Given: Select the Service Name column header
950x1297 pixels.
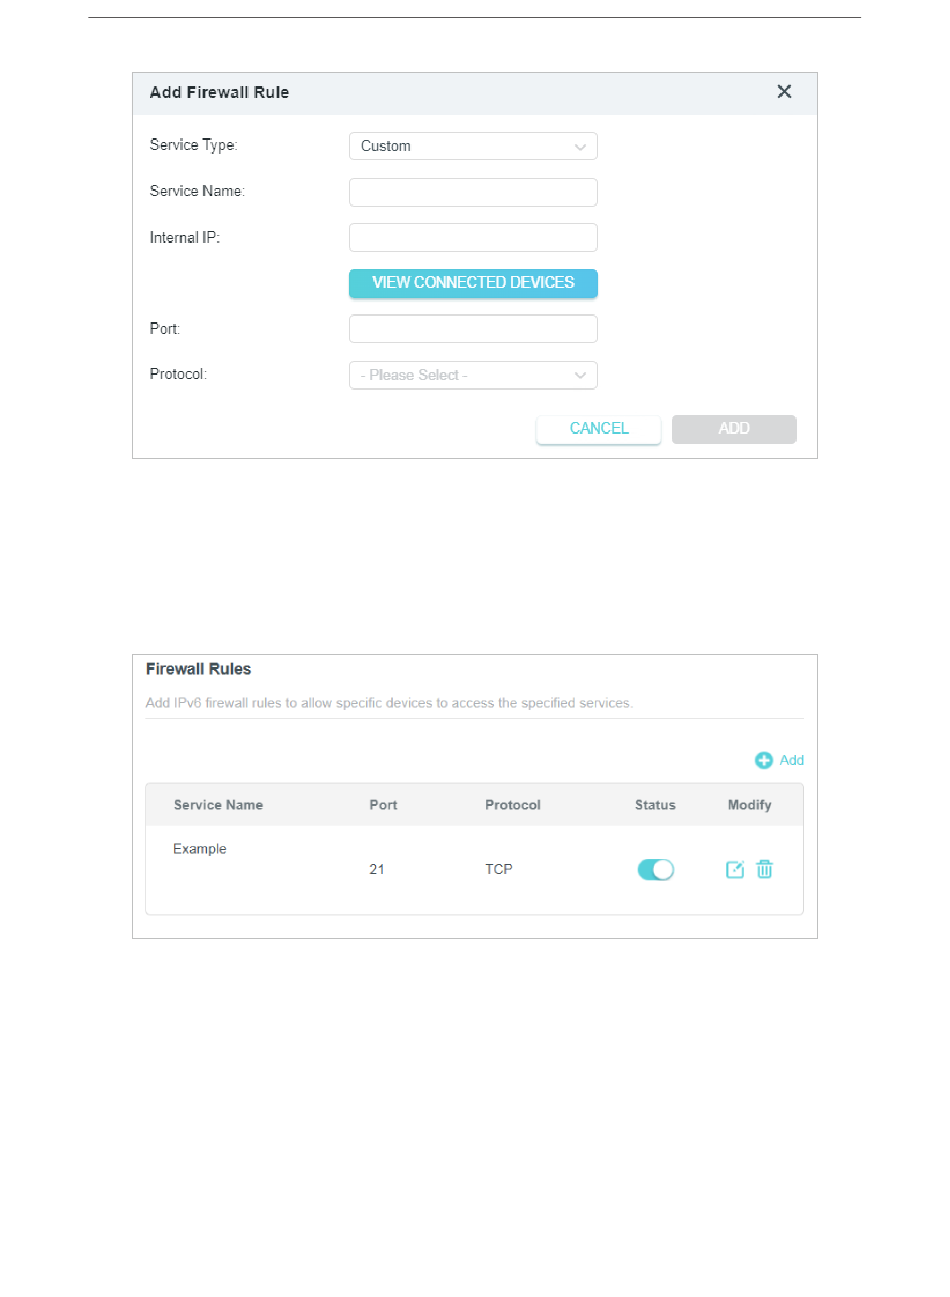Looking at the screenshot, I should [218, 805].
